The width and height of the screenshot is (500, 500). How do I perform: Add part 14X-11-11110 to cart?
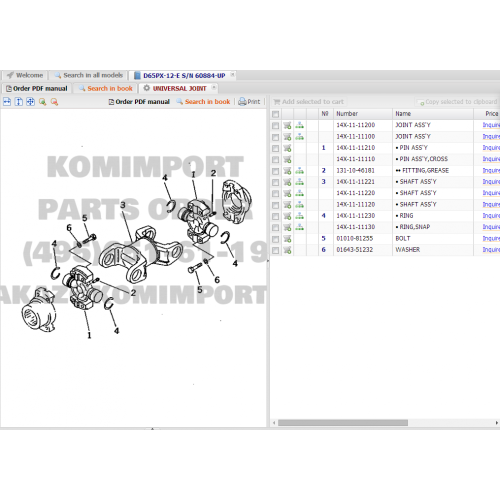[x=287, y=159]
